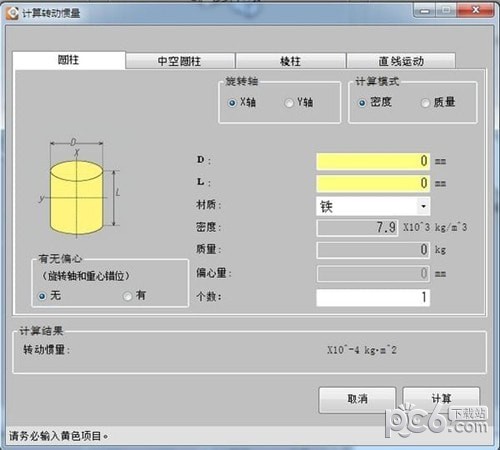500x450 pixels.
Task: Switch to the 中空圆柱 tab
Action: point(180,61)
